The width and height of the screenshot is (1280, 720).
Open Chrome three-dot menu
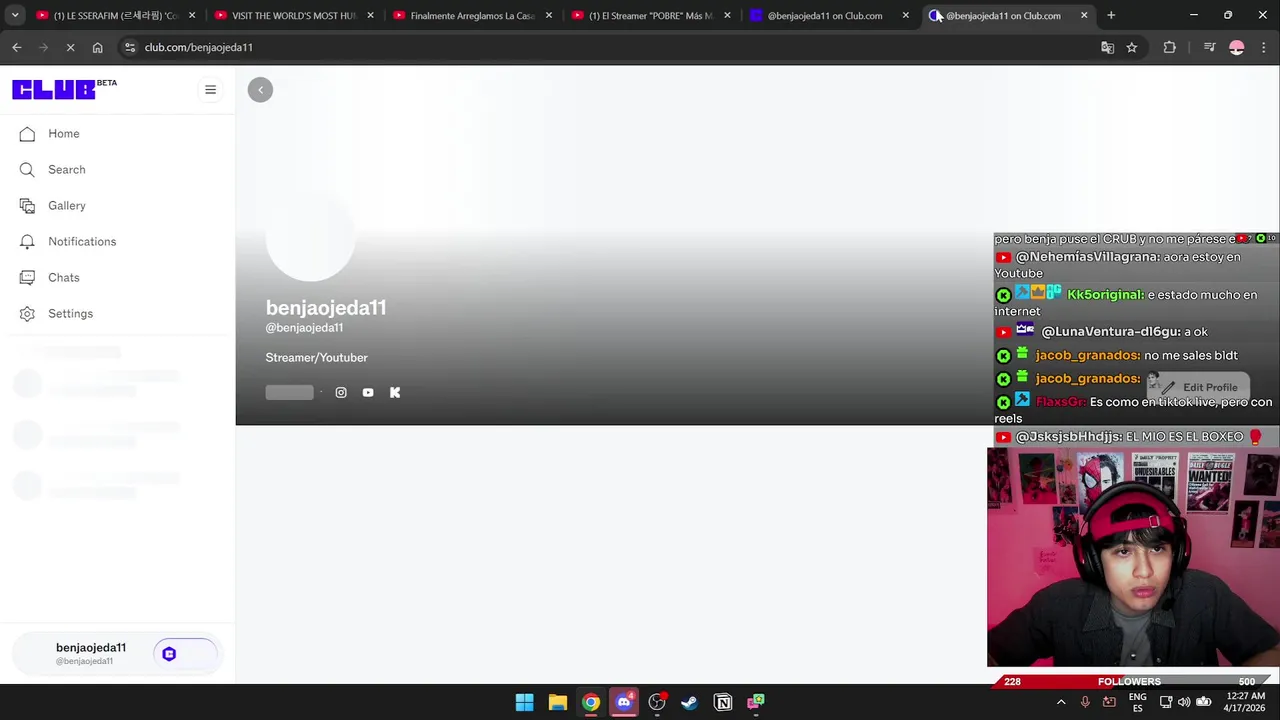[1264, 47]
